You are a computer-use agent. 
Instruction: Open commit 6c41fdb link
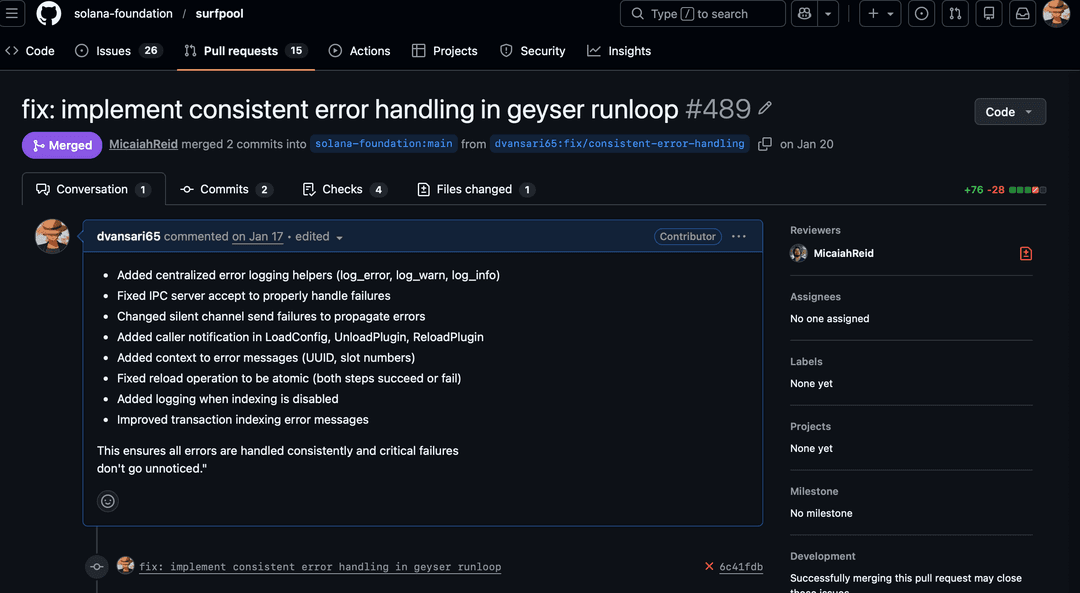click(x=740, y=567)
